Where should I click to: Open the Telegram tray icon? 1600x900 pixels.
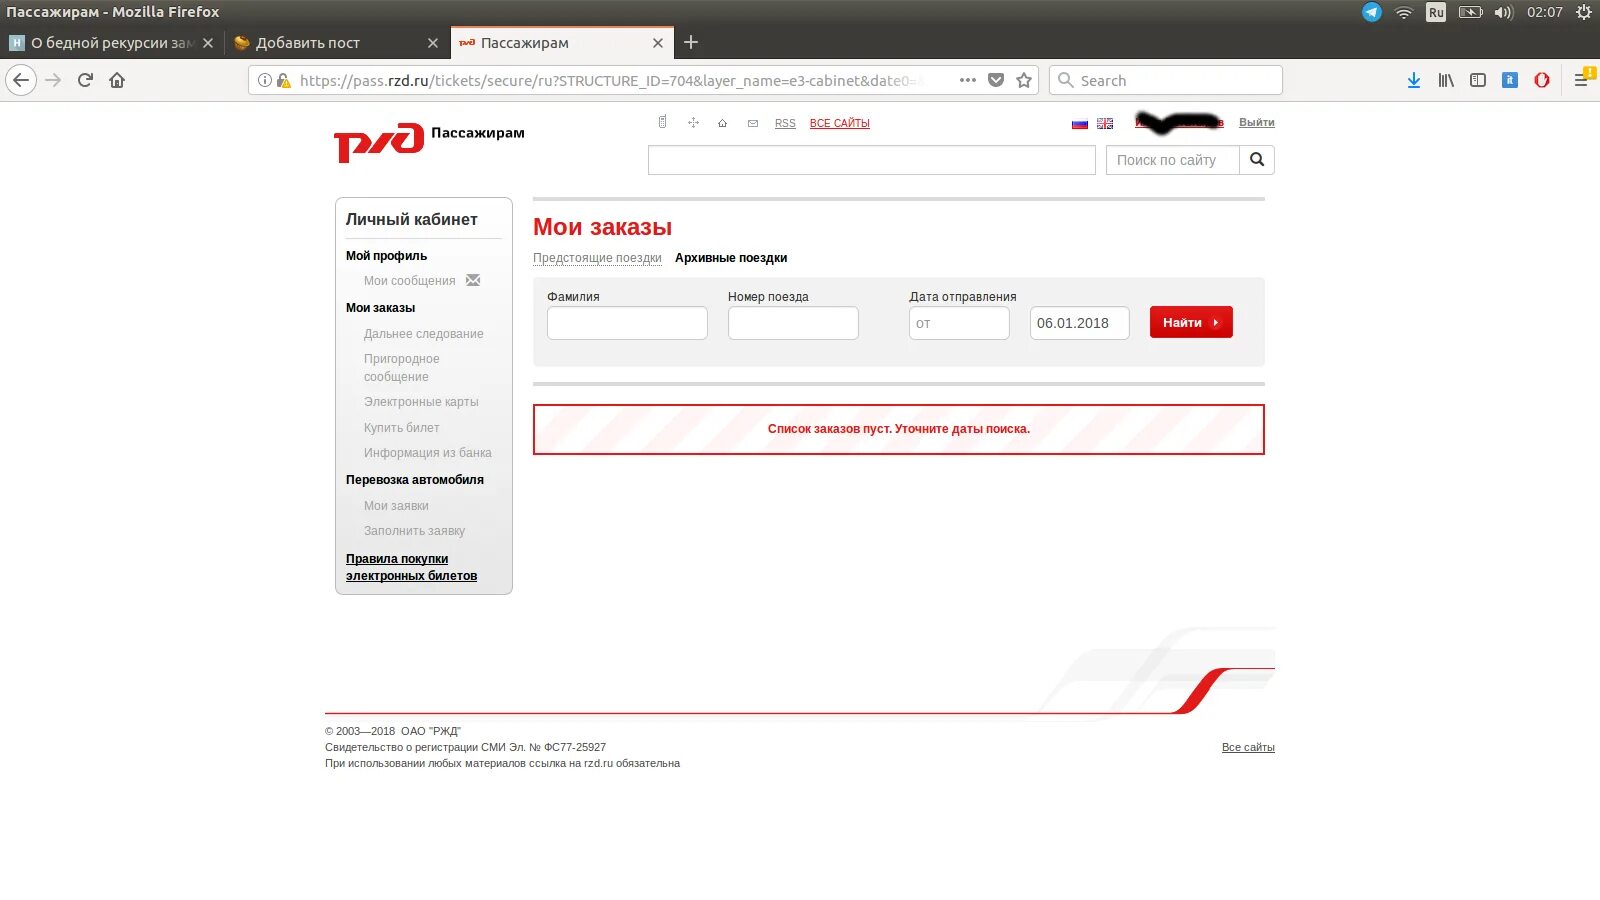(1372, 12)
